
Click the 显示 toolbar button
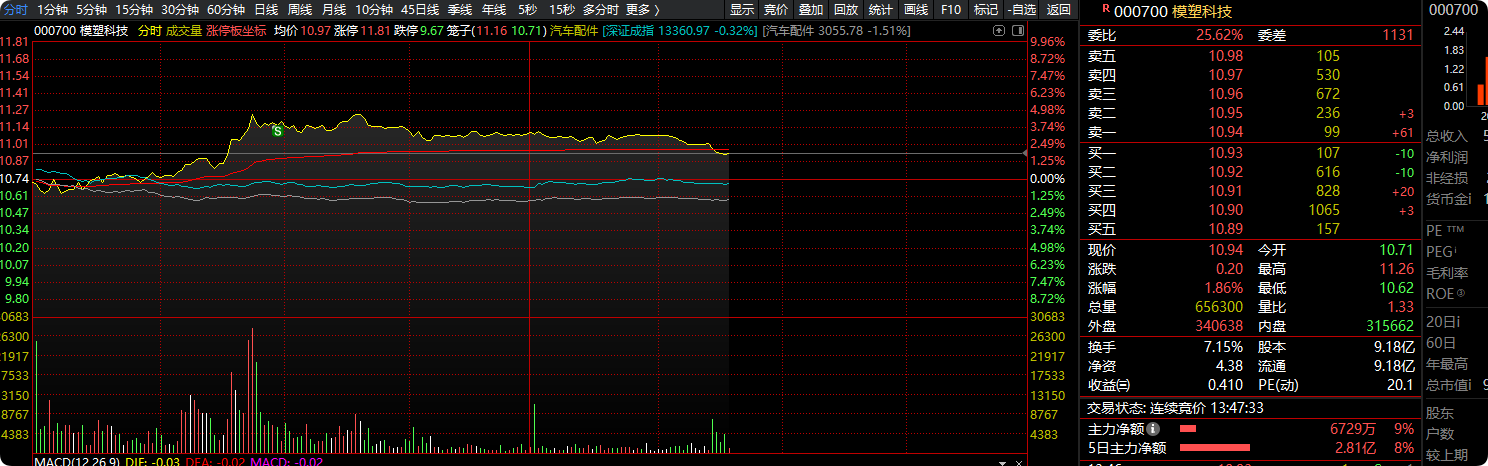point(742,9)
